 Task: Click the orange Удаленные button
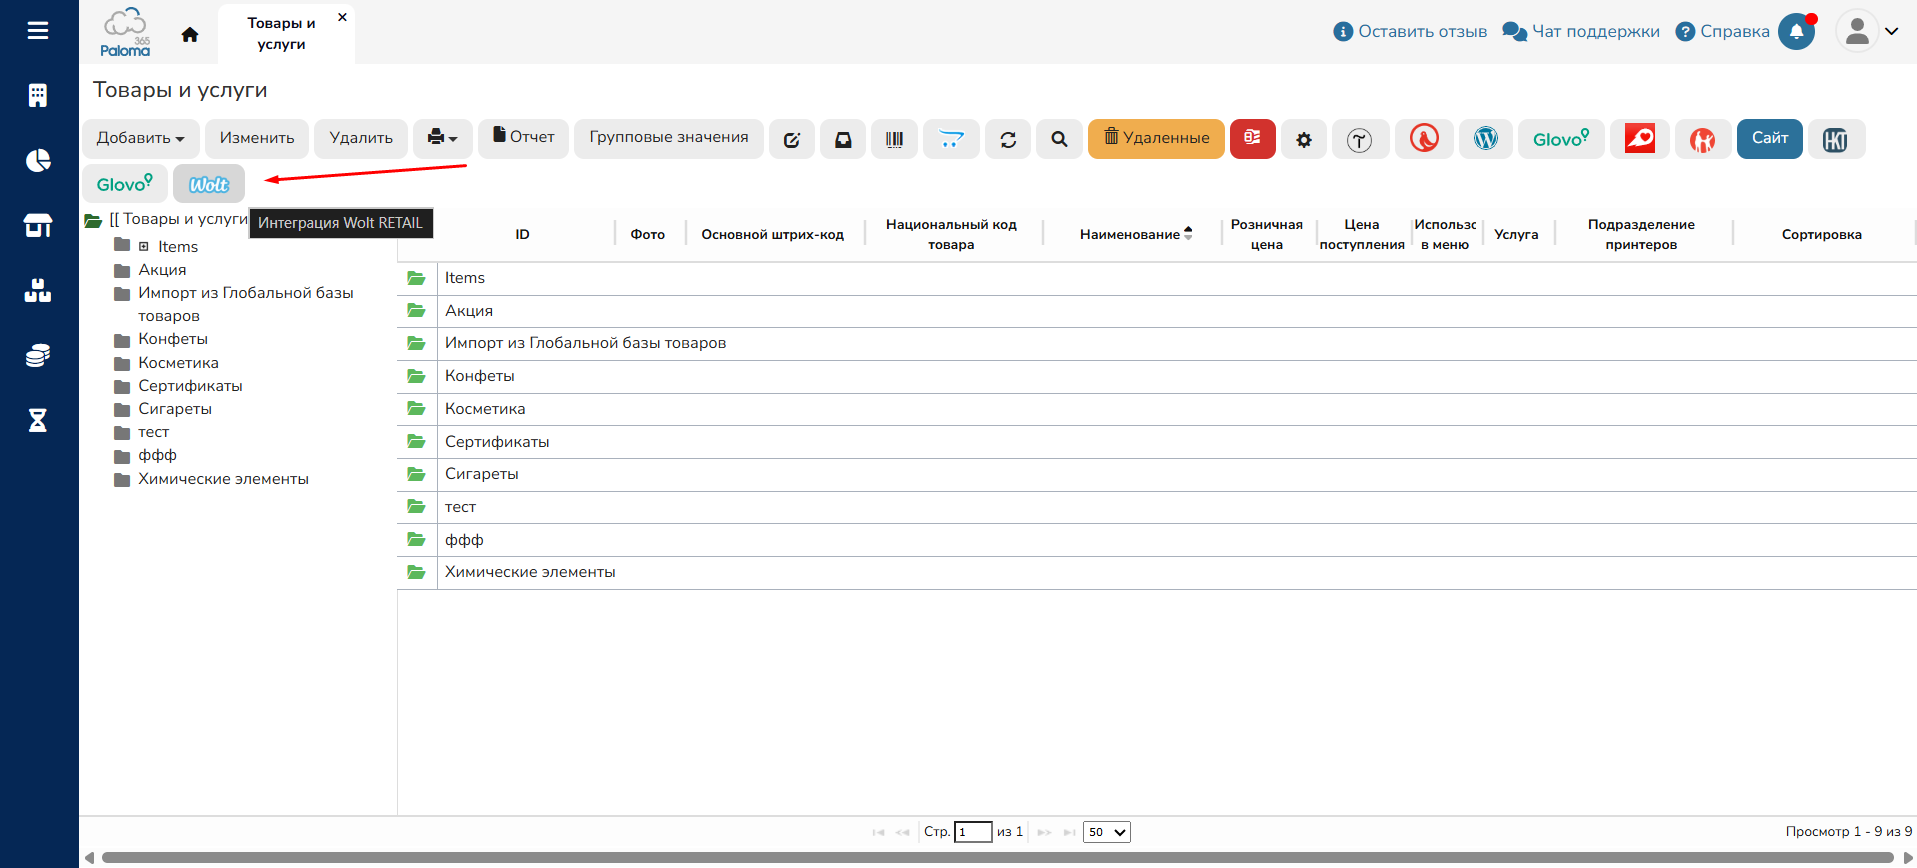coord(1156,138)
